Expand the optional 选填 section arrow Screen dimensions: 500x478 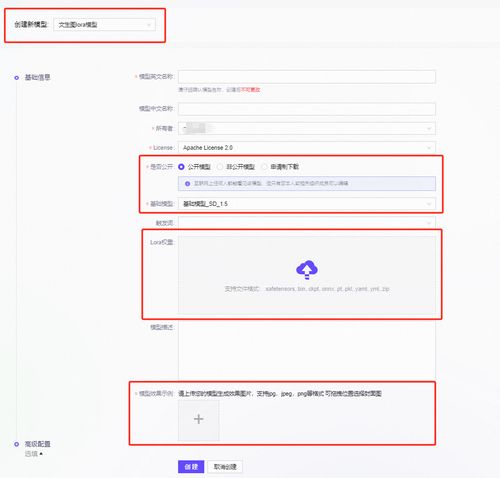tap(41, 454)
